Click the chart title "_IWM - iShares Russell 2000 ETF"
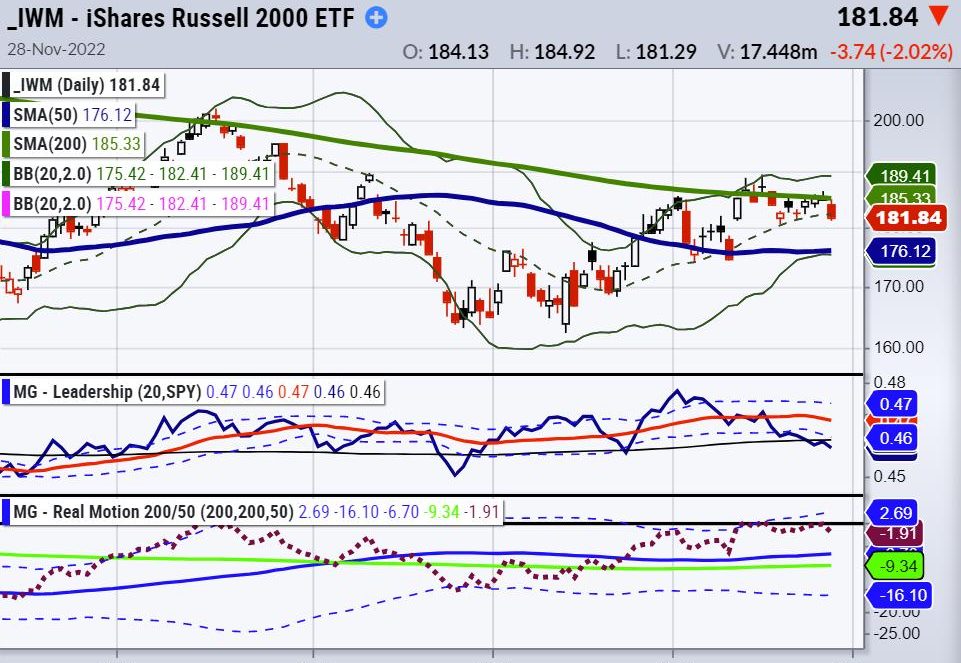The height and width of the screenshot is (663, 961). coord(181,18)
